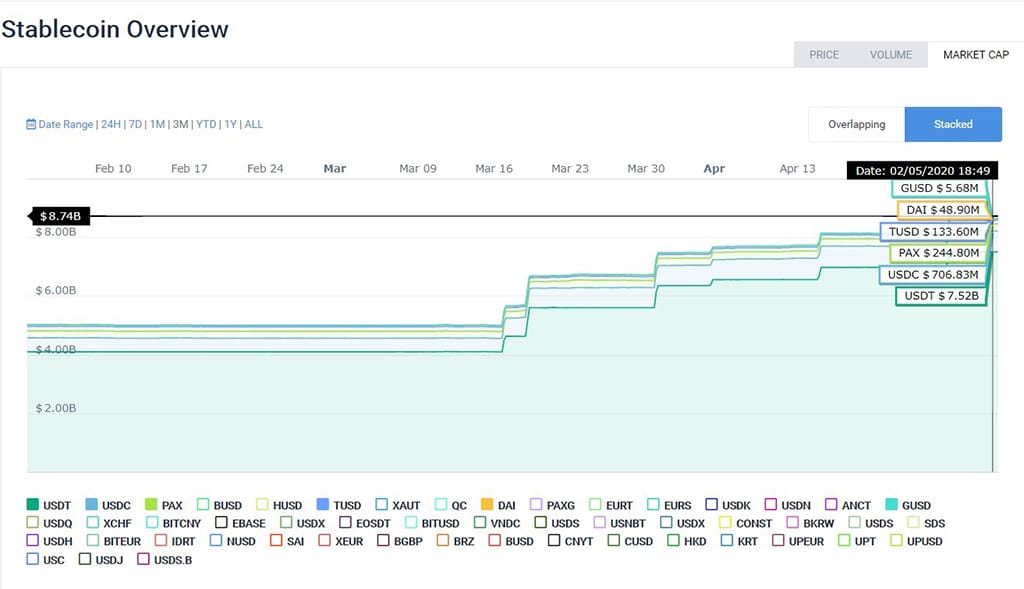Screen dimensions: 1024x589
Task: Choose the 7D date range
Action: point(135,124)
